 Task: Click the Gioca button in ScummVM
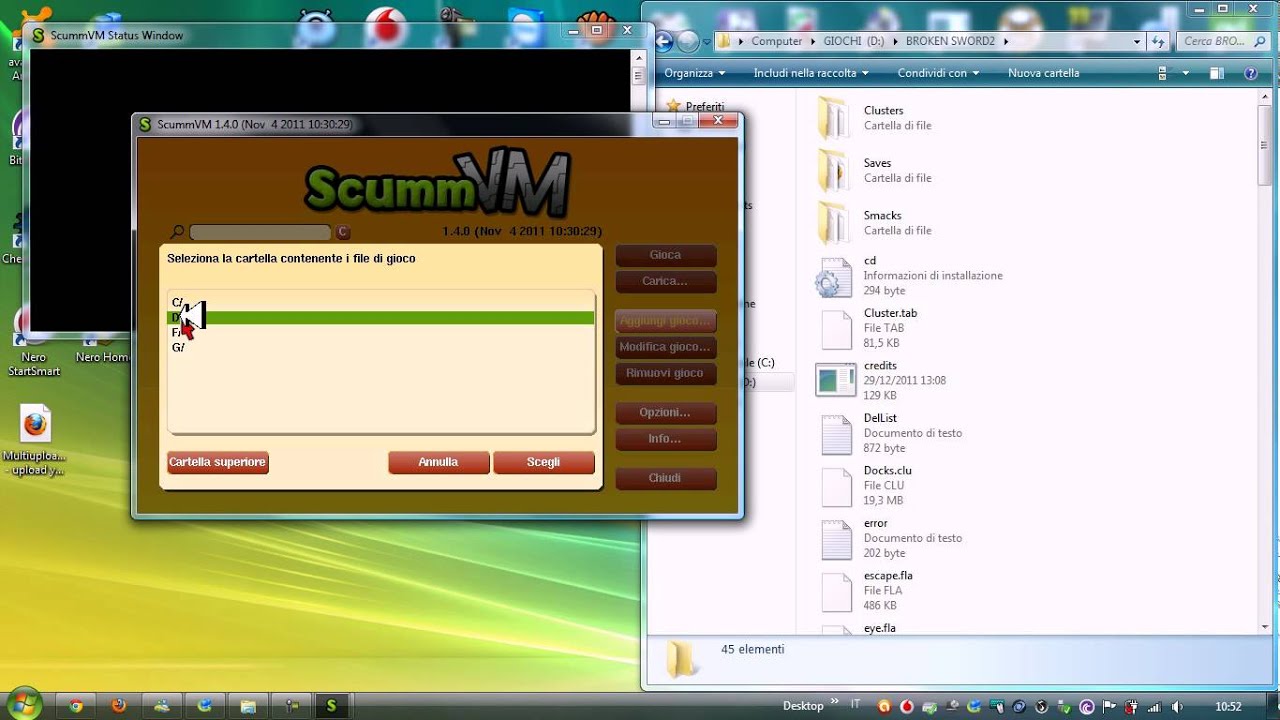point(665,255)
